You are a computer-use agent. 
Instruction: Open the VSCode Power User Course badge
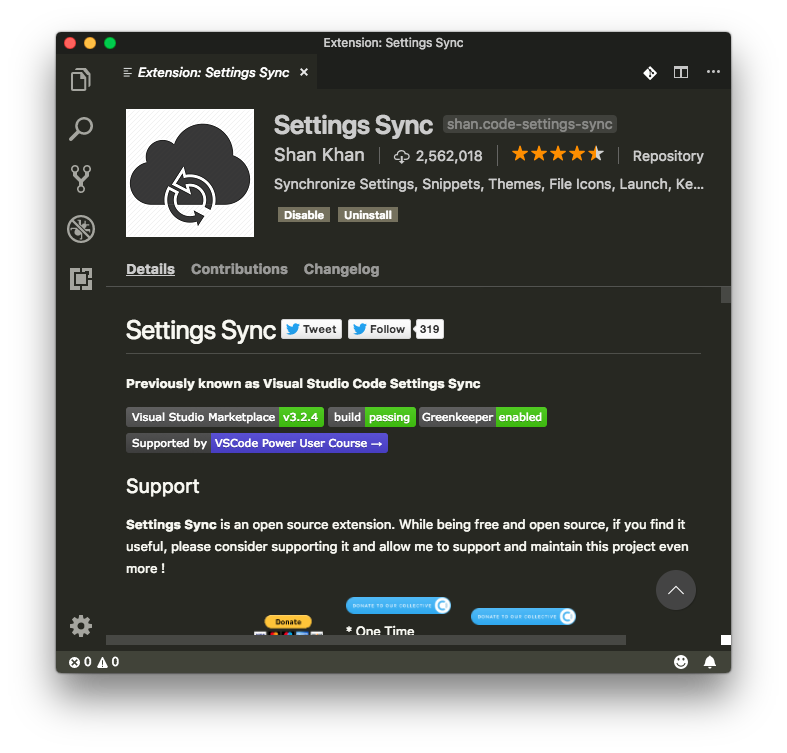pos(257,443)
